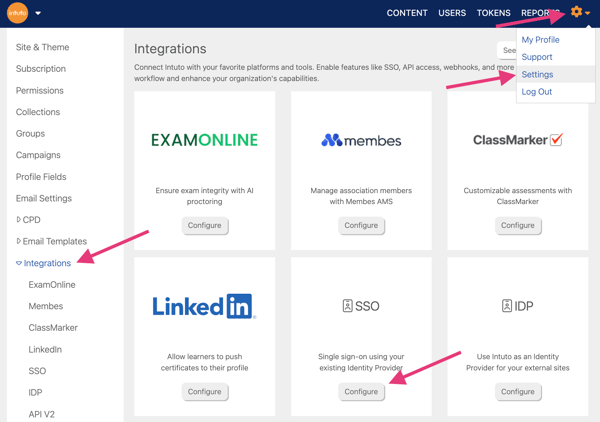The image size is (600, 422).
Task: Select Integrations in the sidebar
Action: (47, 263)
